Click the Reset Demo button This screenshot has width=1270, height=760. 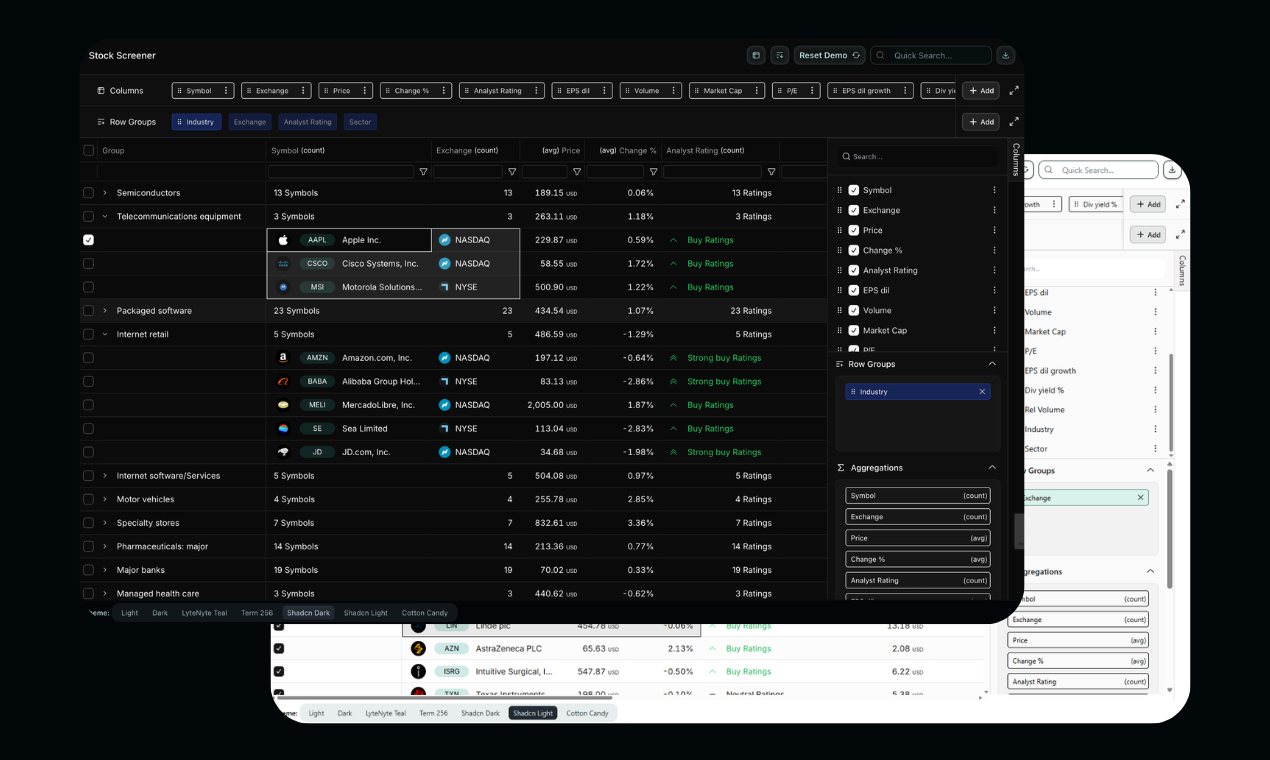point(829,55)
